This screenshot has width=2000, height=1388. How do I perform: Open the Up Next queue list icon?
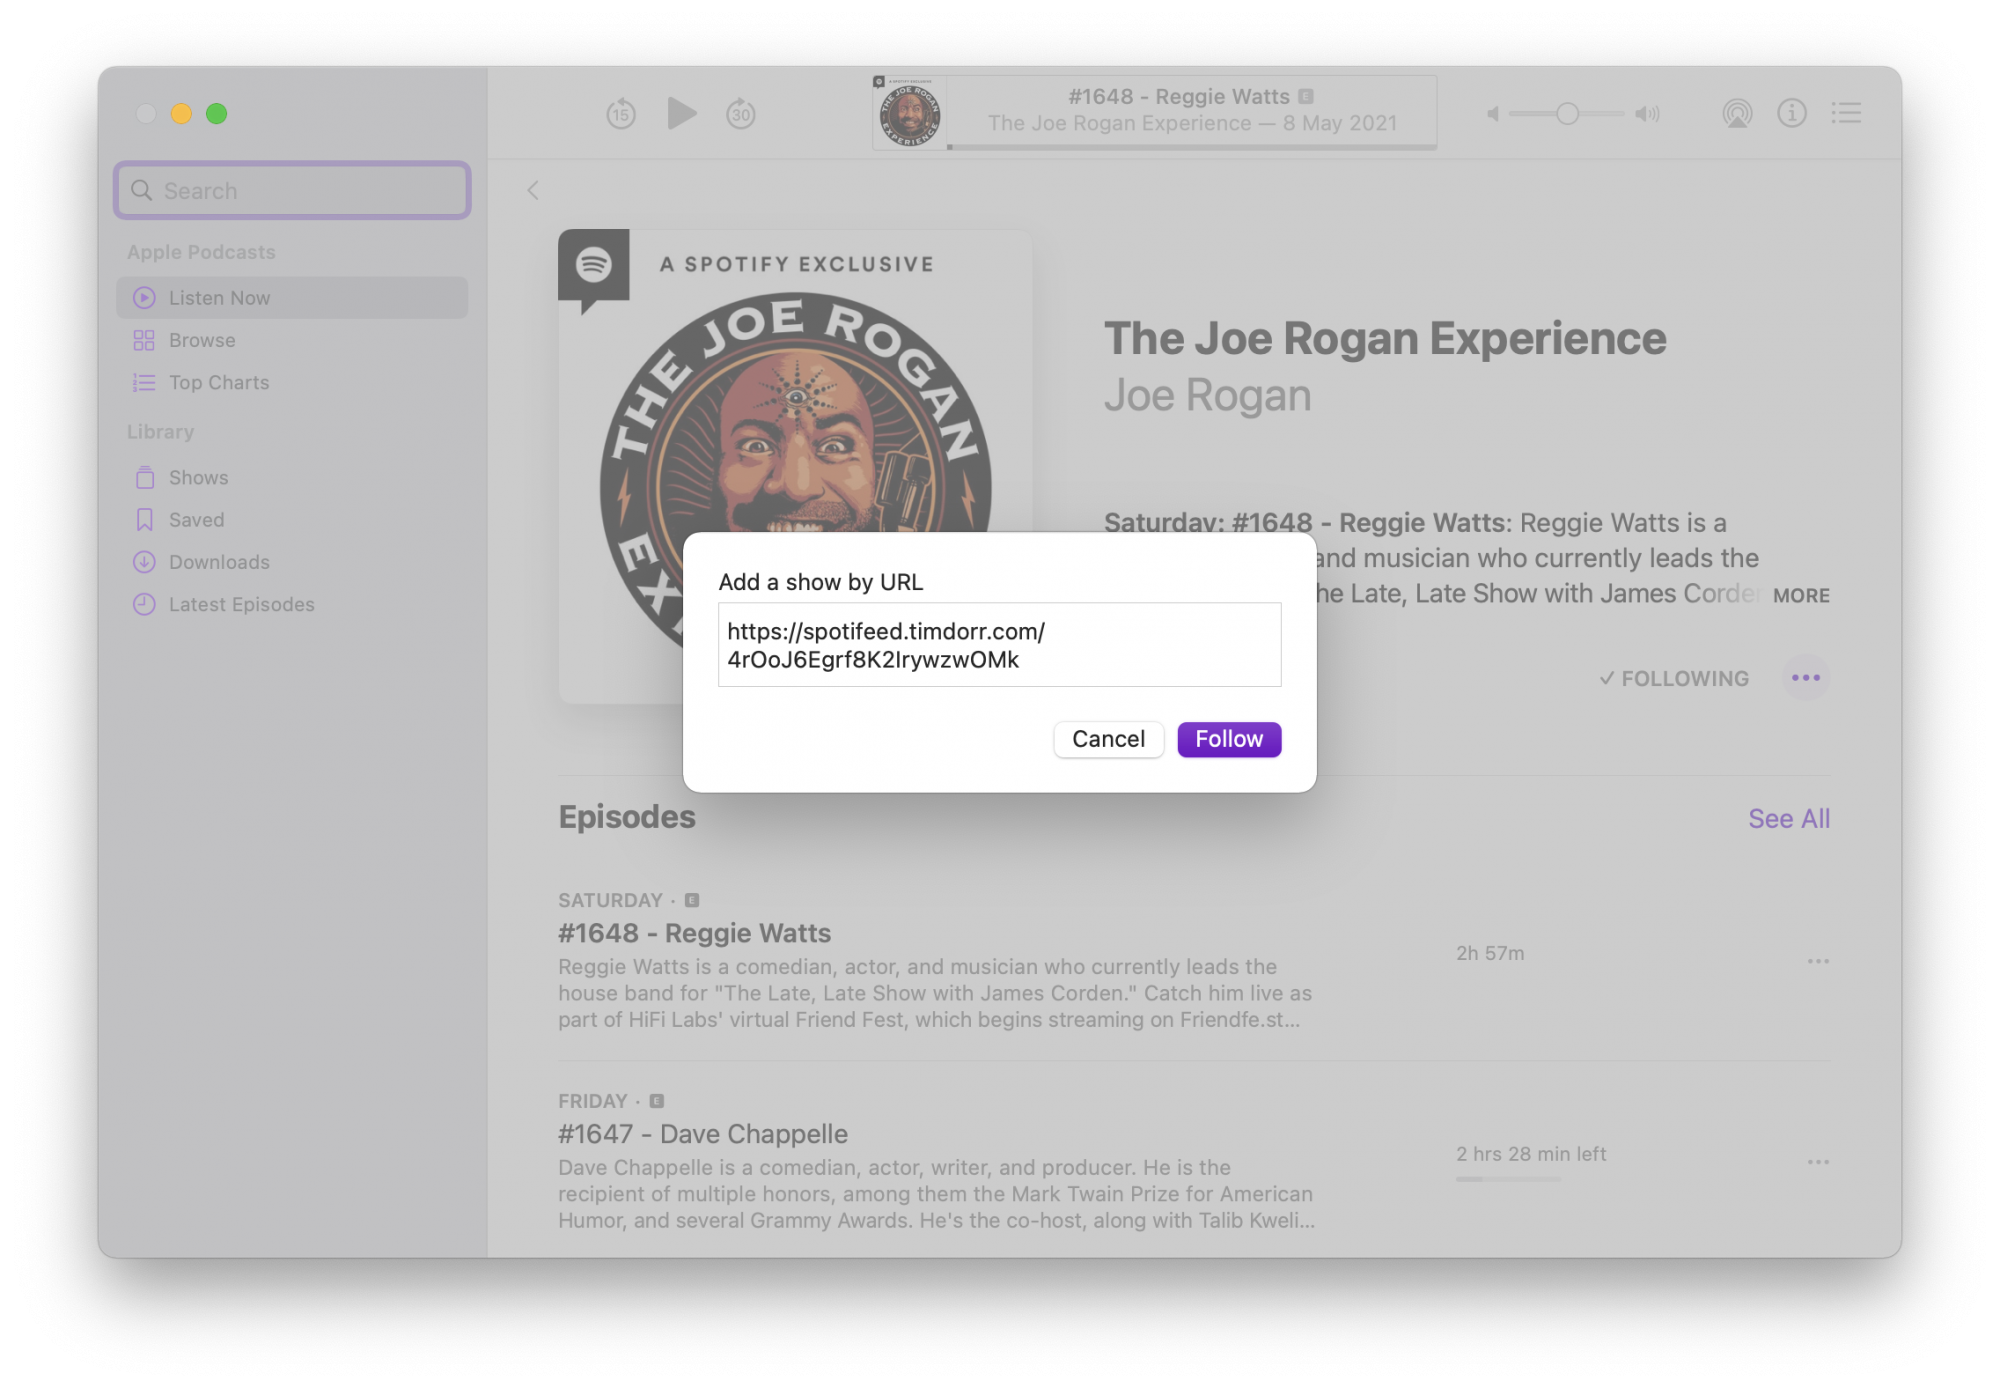[x=1846, y=114]
